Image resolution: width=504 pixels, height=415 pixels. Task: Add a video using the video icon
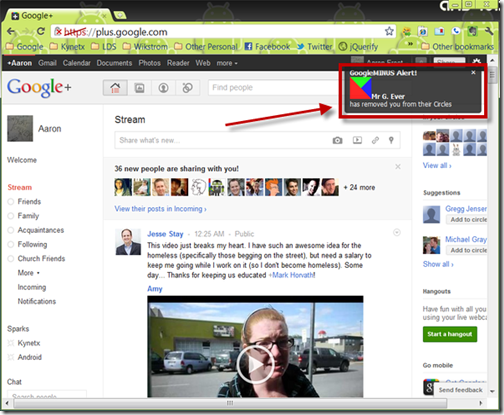(x=357, y=140)
